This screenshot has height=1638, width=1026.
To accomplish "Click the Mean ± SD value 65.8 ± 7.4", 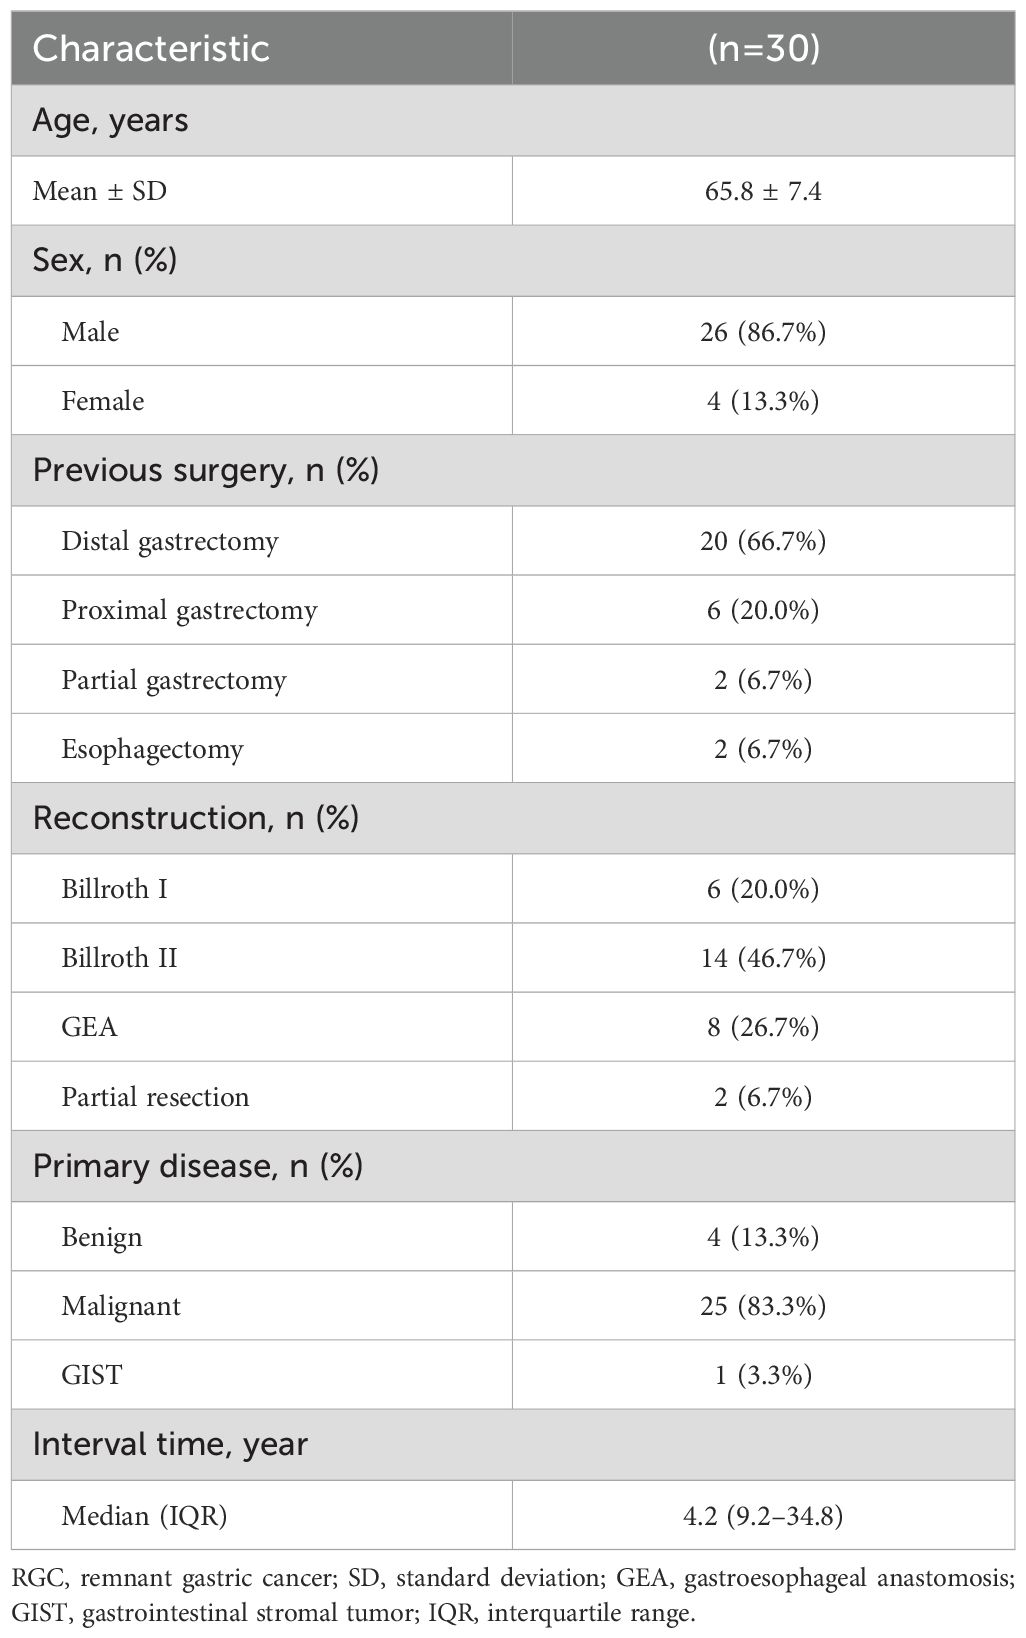I will tap(764, 191).
